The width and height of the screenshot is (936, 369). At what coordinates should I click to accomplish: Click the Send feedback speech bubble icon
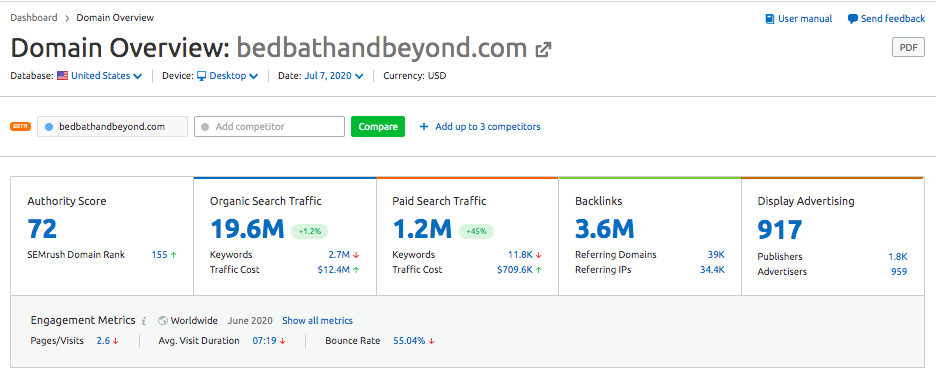853,19
